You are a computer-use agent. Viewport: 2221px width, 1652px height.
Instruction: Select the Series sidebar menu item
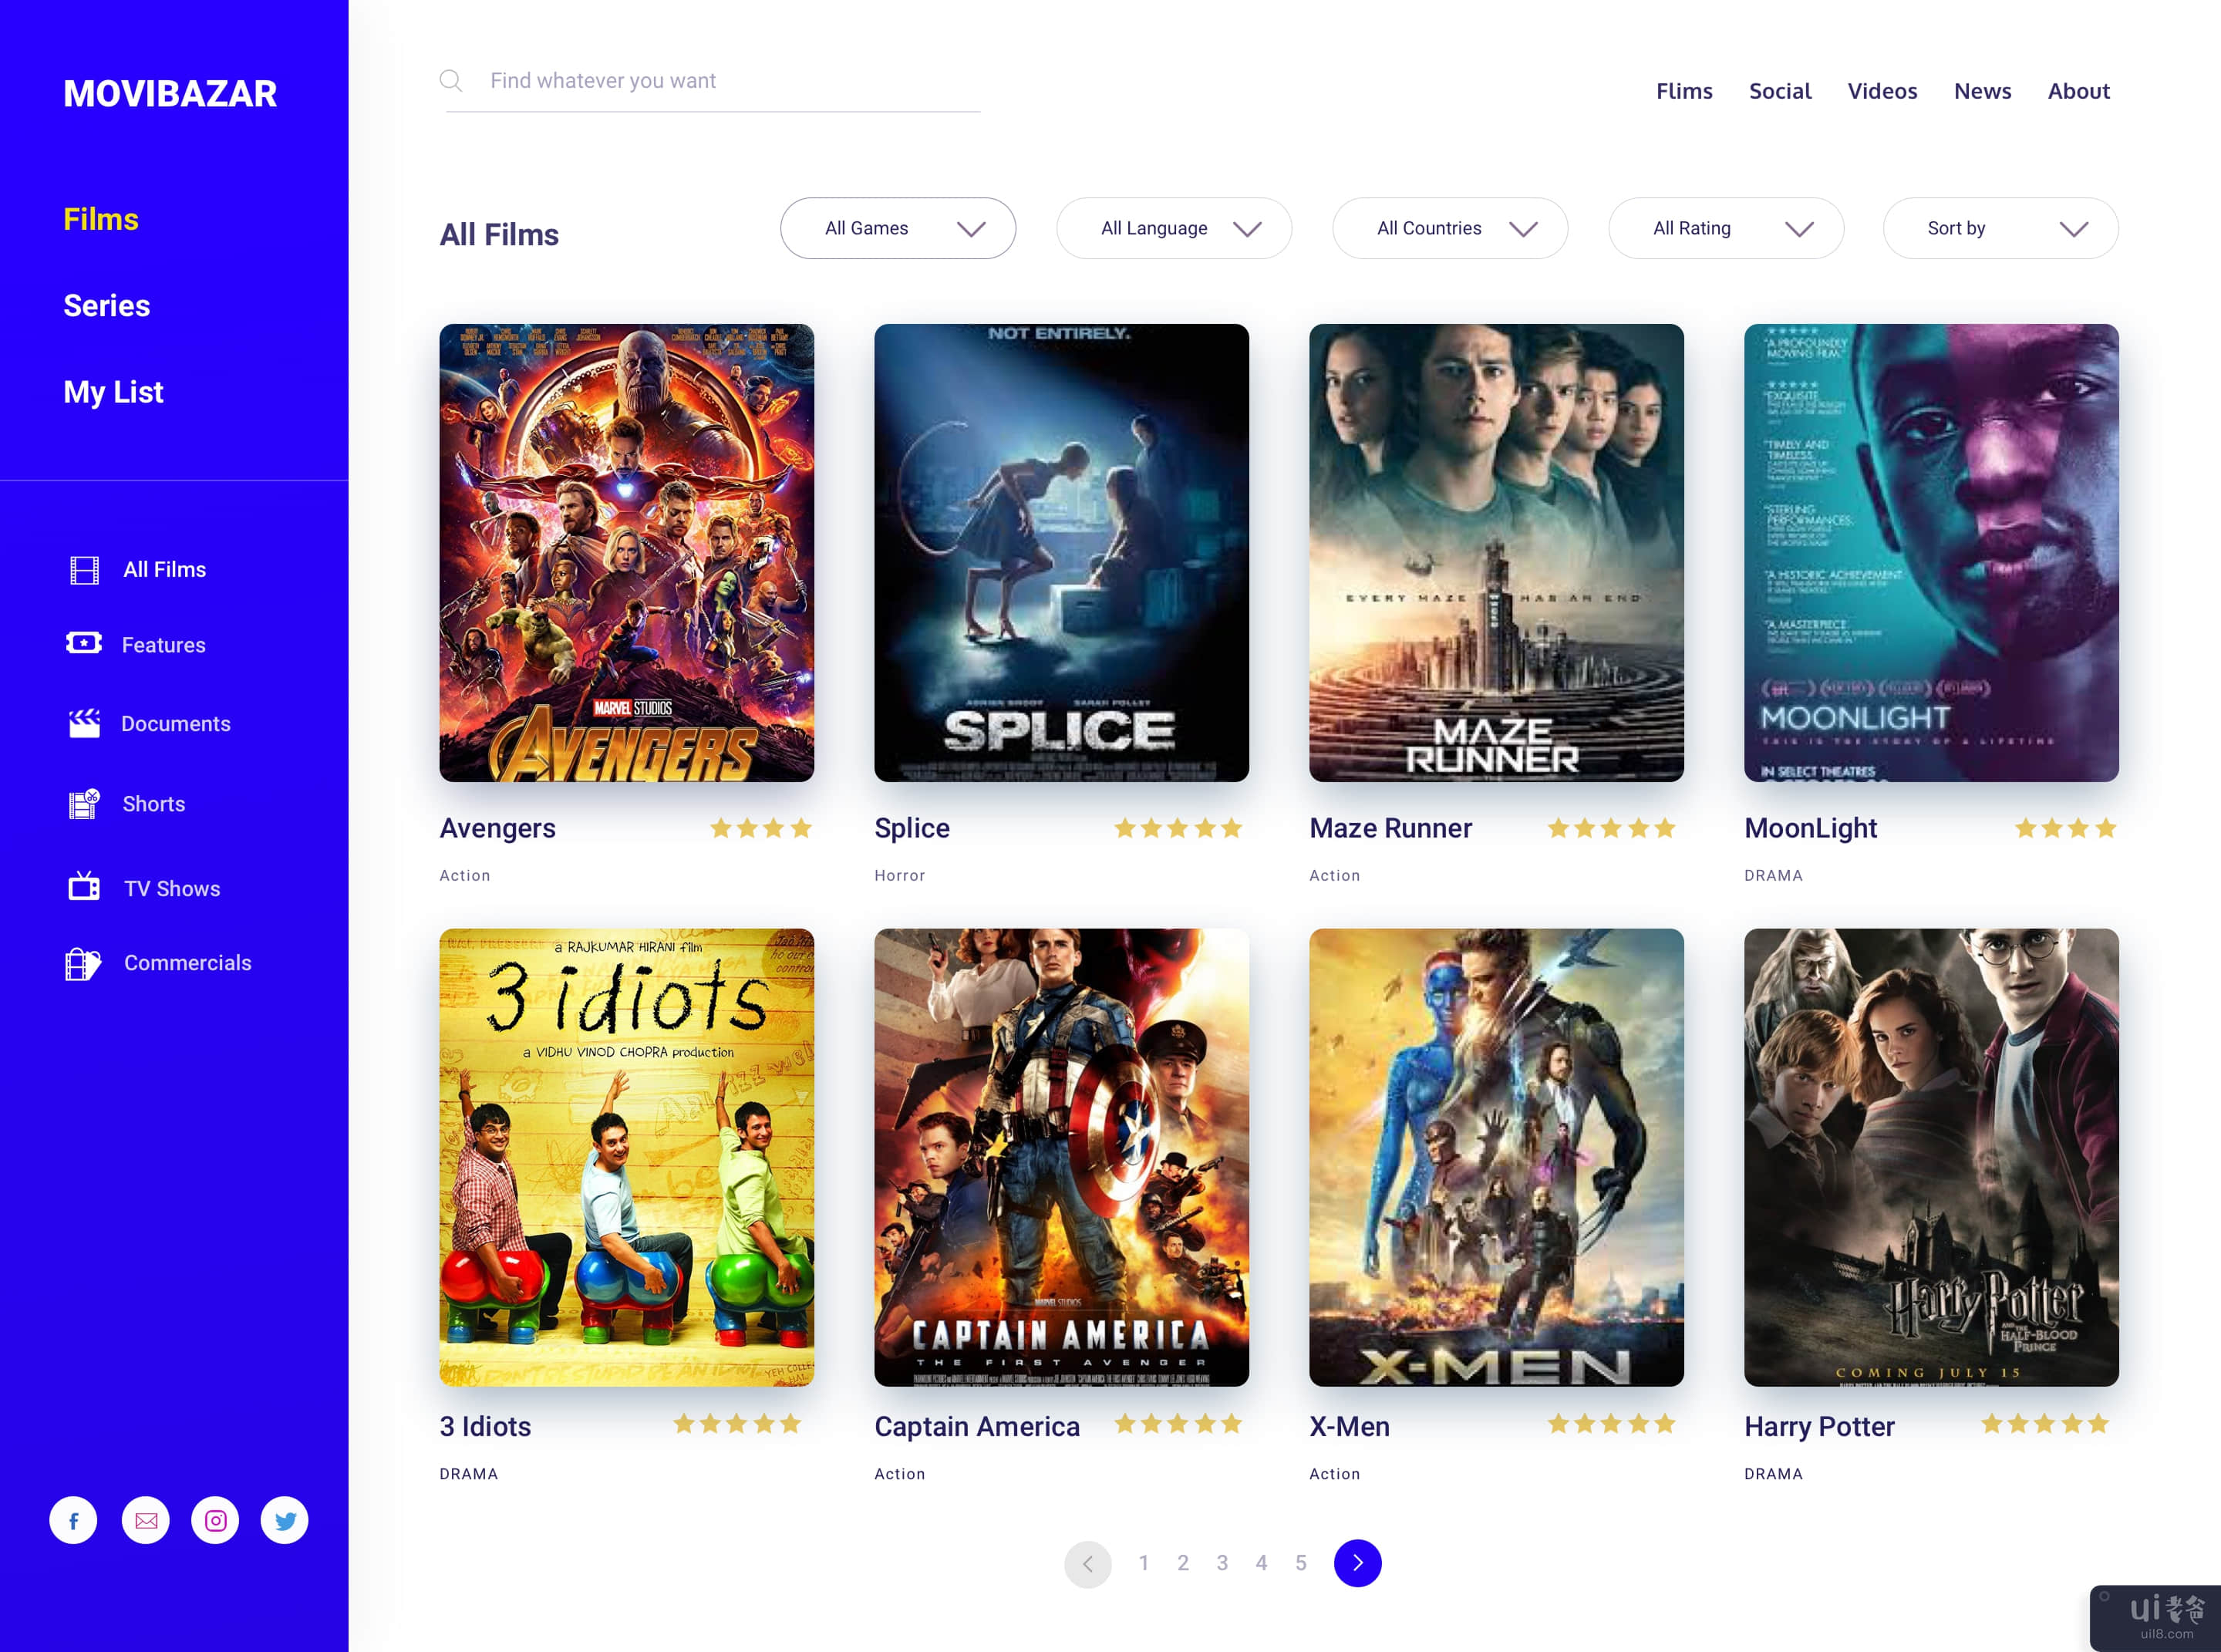(107, 305)
